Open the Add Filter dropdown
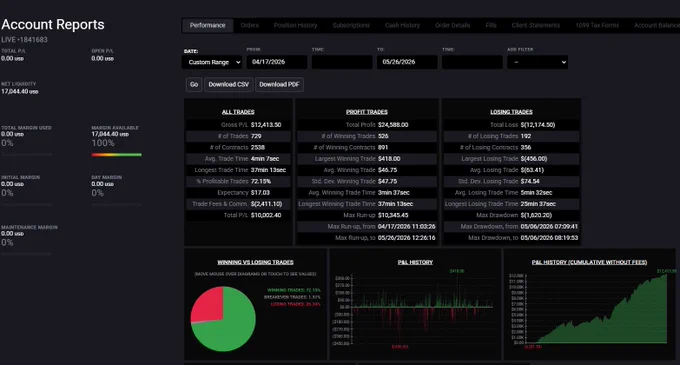680x365 pixels. pos(537,62)
